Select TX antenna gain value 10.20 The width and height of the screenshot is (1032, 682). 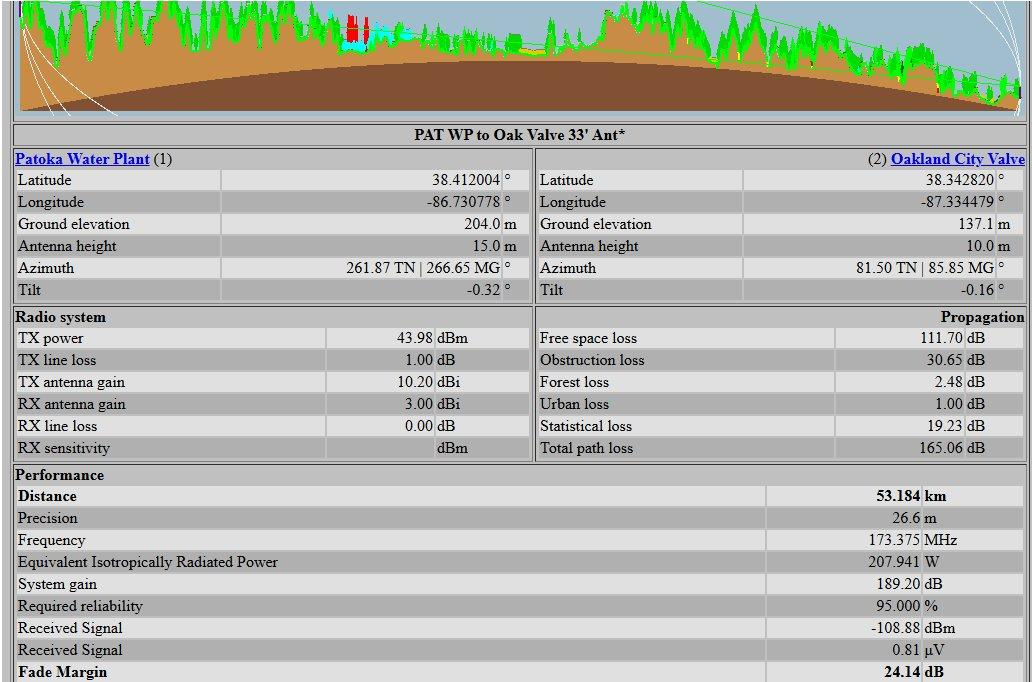coord(416,382)
